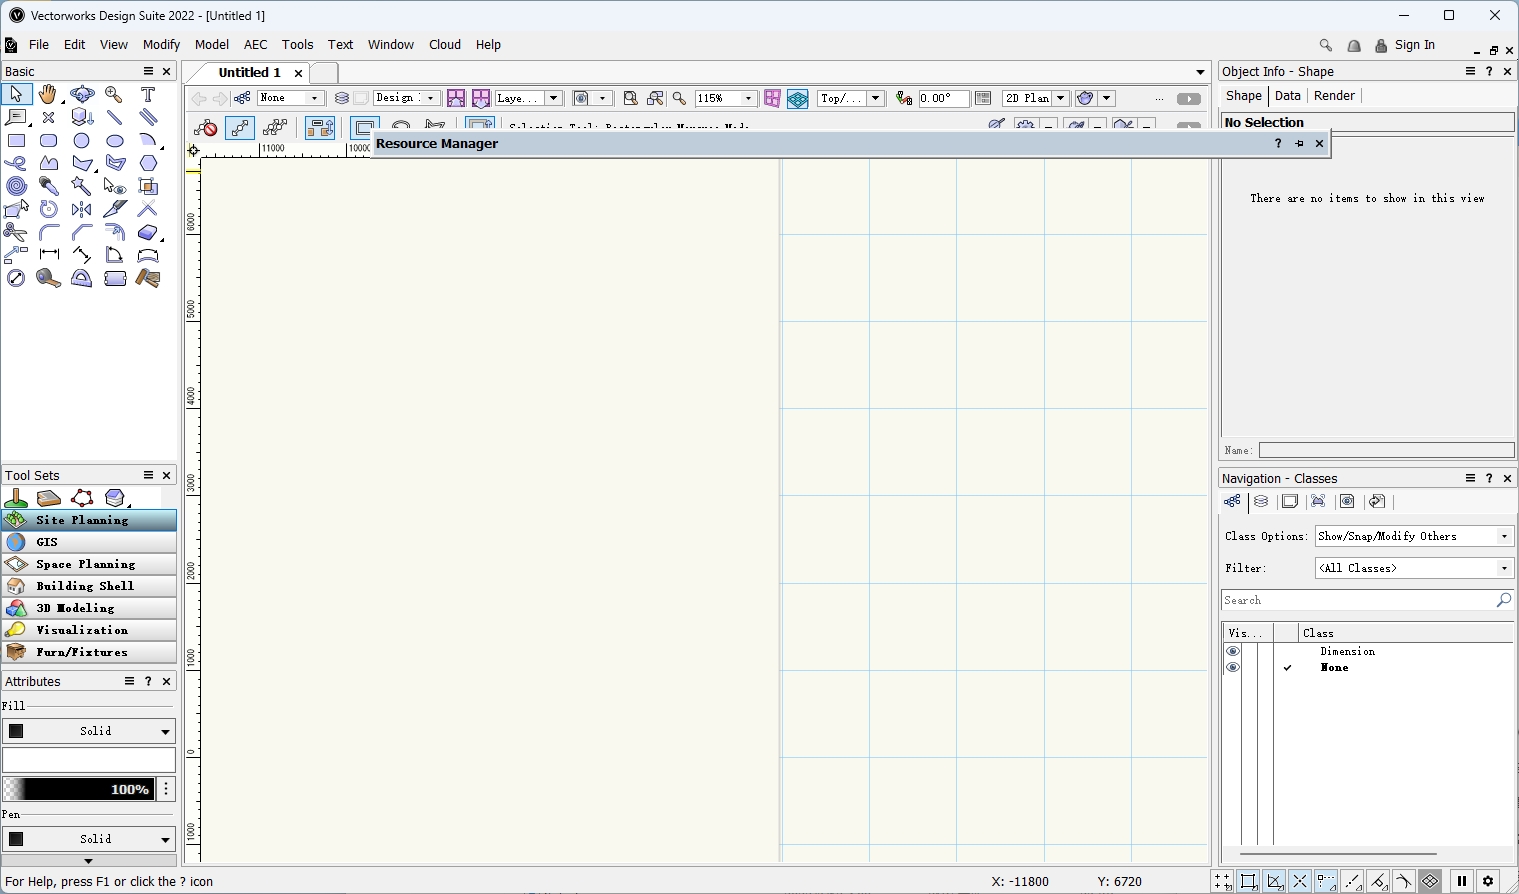Switch to the Render tab
Viewport: 1519px width, 894px height.
click(x=1334, y=96)
